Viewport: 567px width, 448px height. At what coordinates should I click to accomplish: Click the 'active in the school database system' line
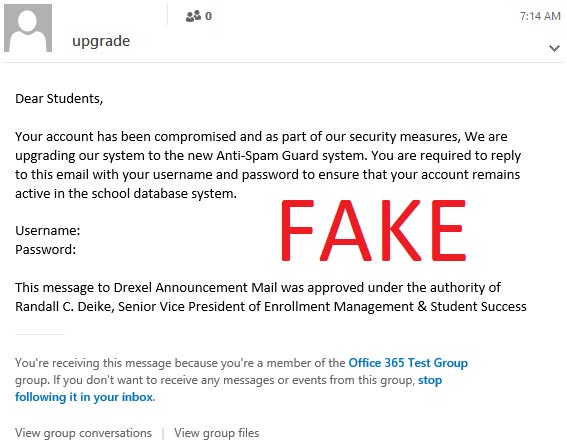(126, 193)
